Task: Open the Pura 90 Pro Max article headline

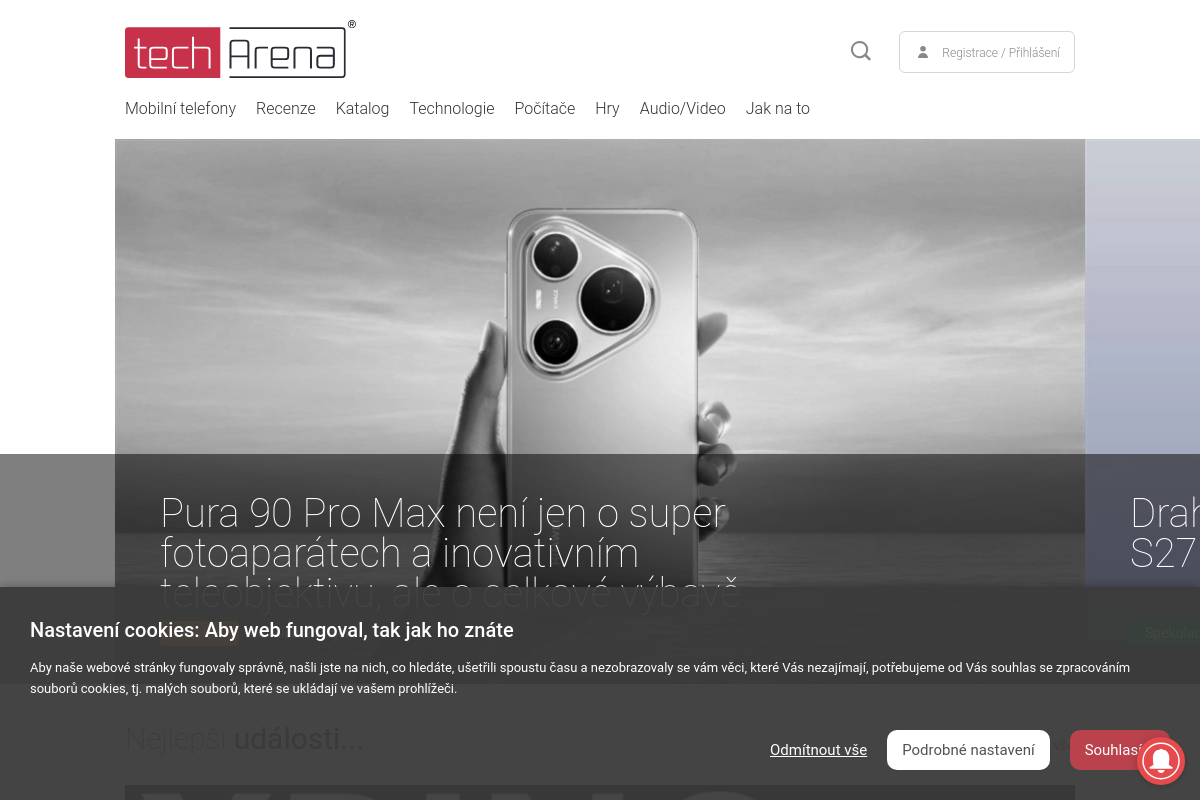Action: (450, 552)
